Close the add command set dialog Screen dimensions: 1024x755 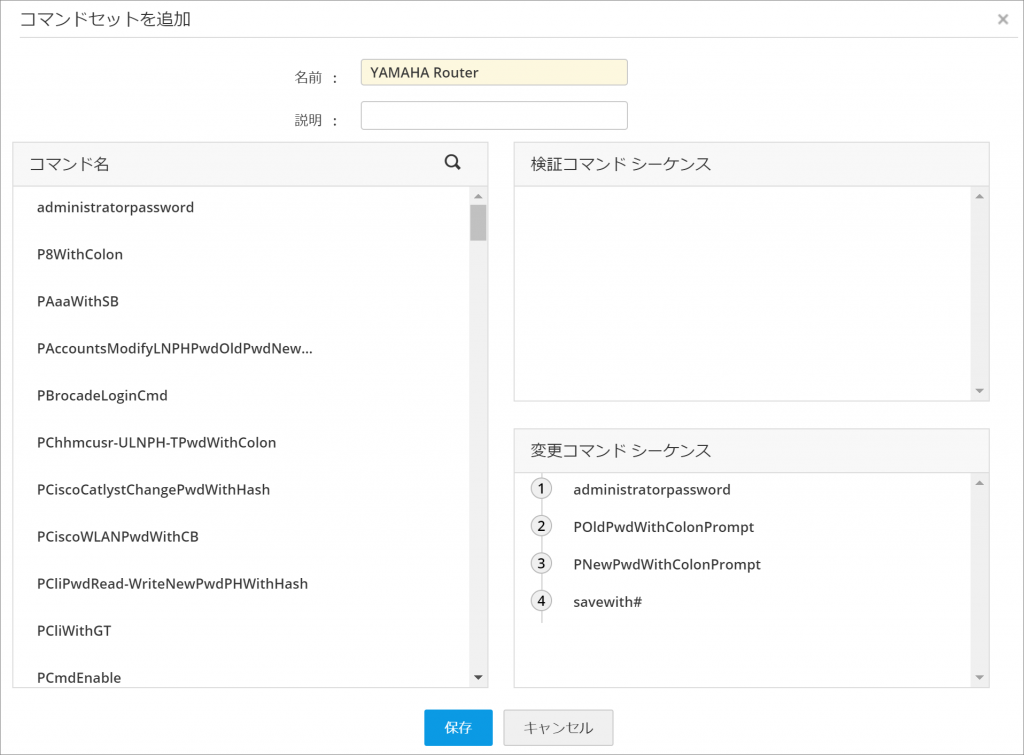pos(1003,19)
